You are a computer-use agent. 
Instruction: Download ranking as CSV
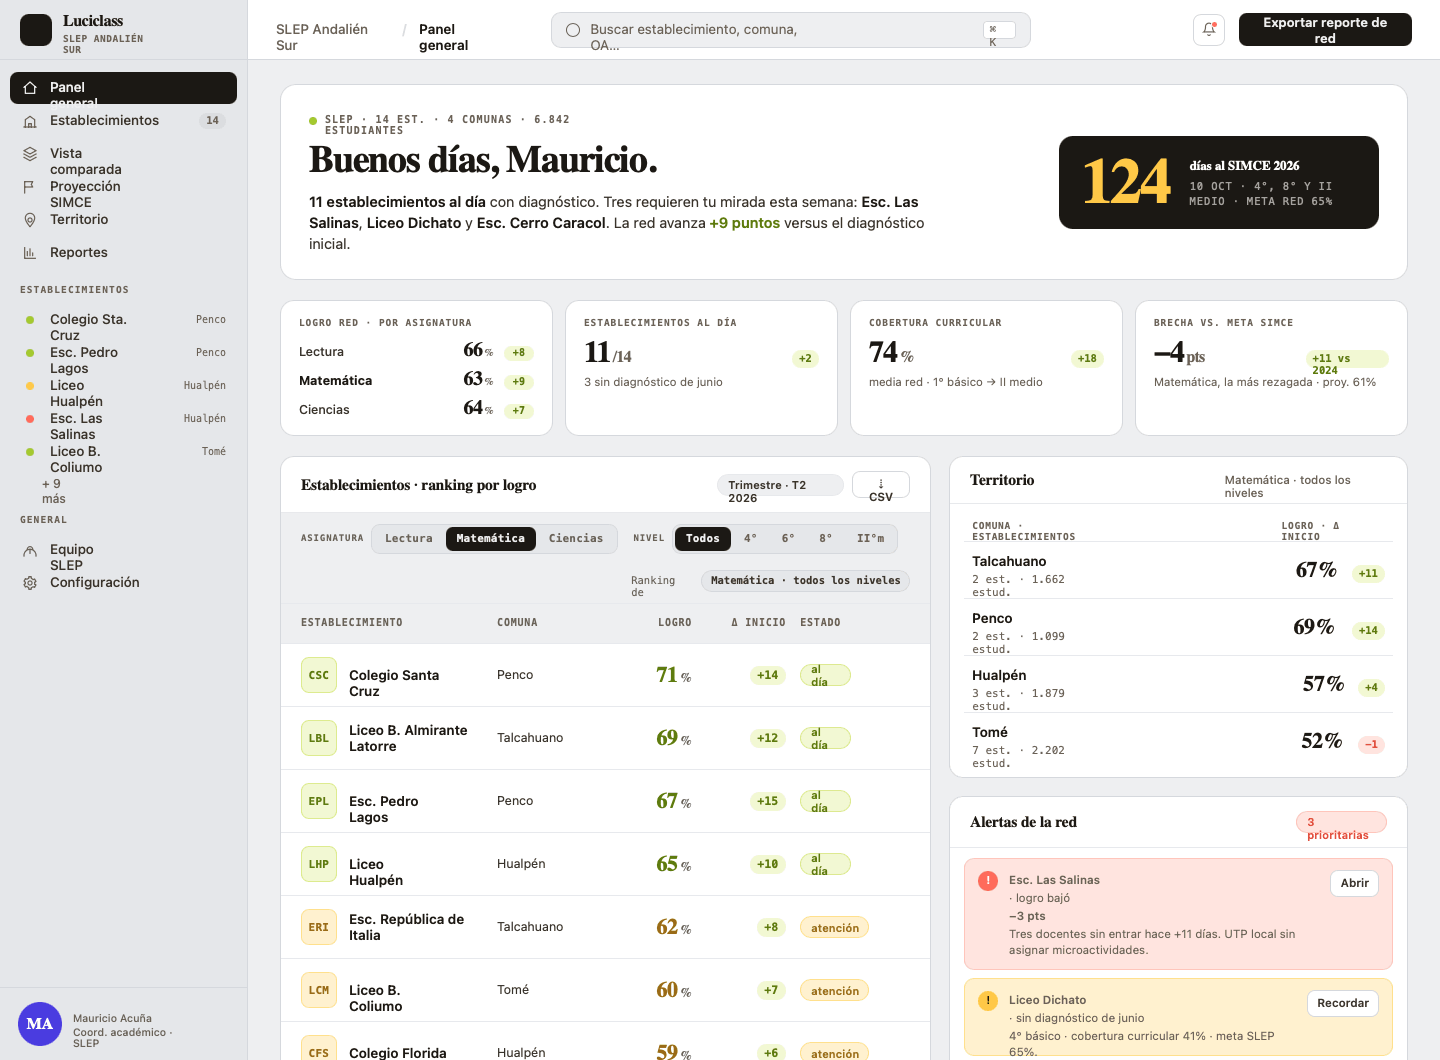pyautogui.click(x=881, y=485)
